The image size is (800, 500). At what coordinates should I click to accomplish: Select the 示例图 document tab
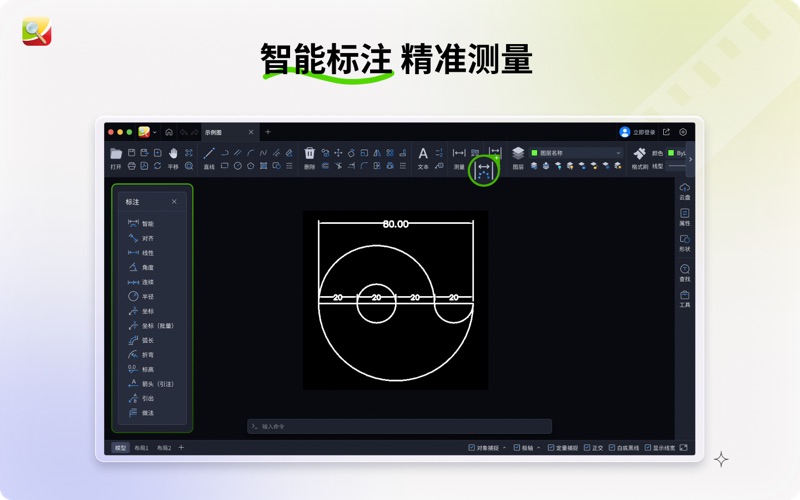pos(230,132)
